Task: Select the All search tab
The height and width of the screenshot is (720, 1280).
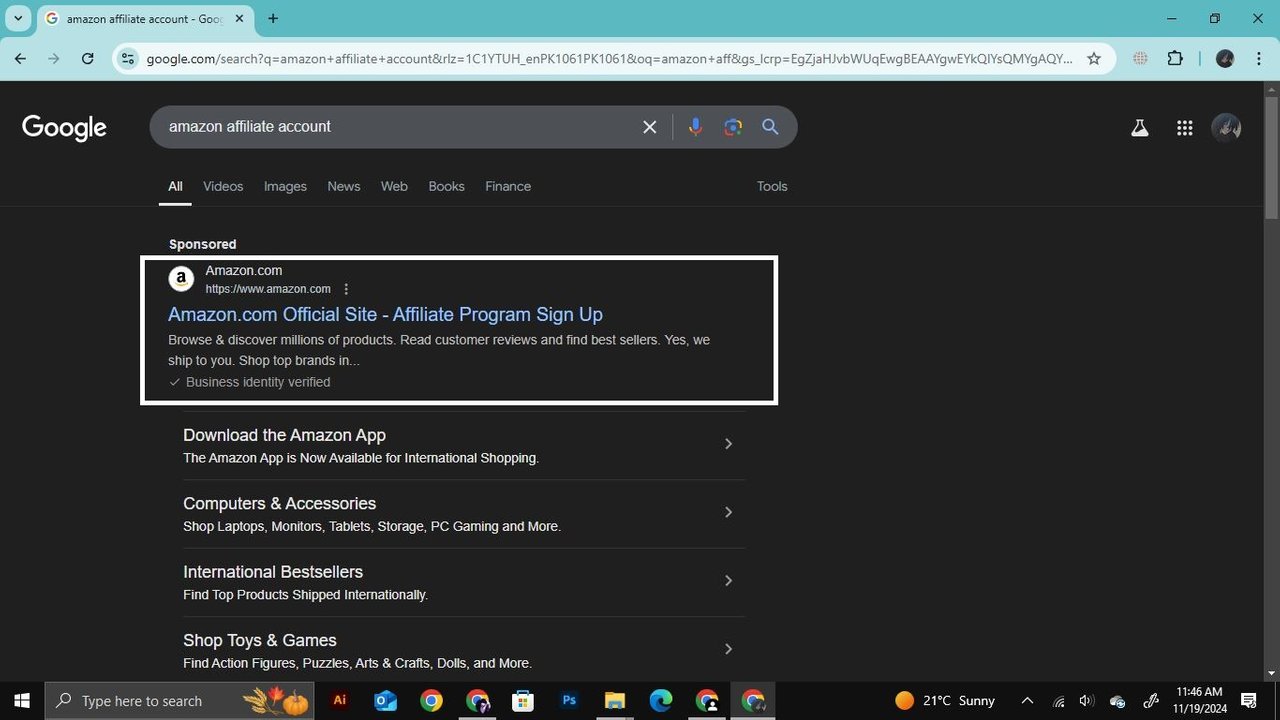Action: point(175,186)
